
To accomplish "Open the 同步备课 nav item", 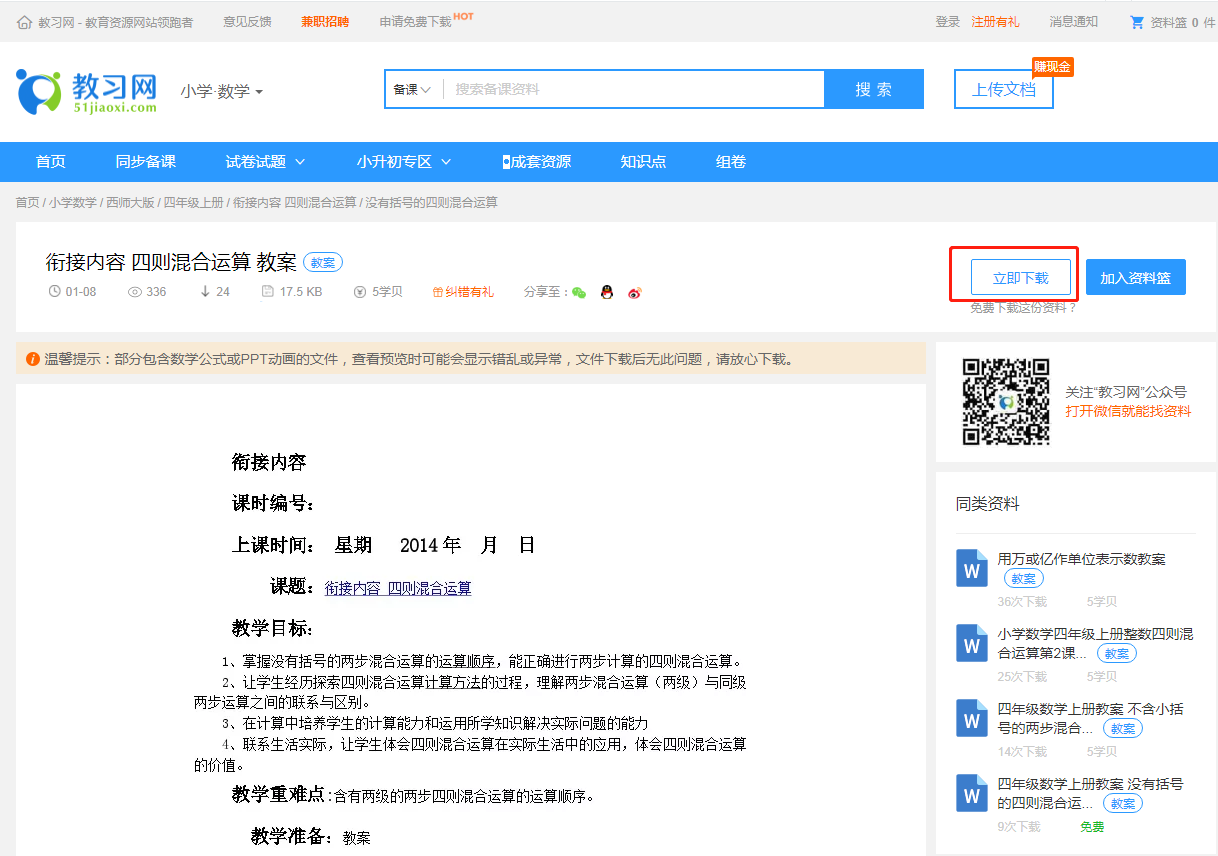I will (x=146, y=161).
